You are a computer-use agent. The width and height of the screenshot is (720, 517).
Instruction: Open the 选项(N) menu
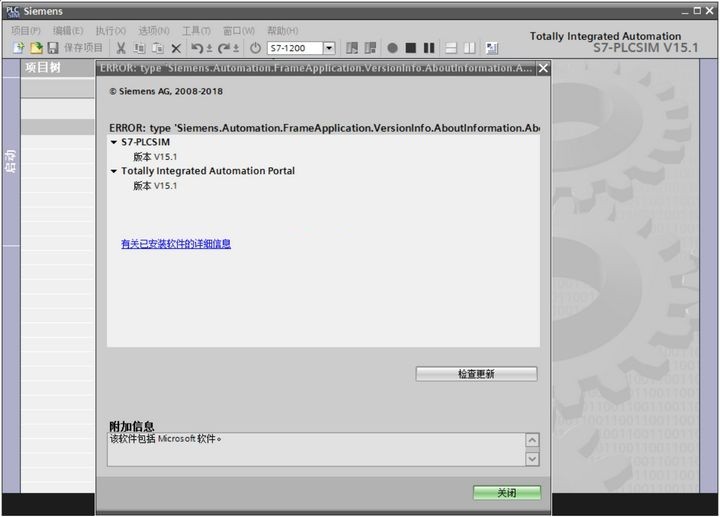pos(154,31)
